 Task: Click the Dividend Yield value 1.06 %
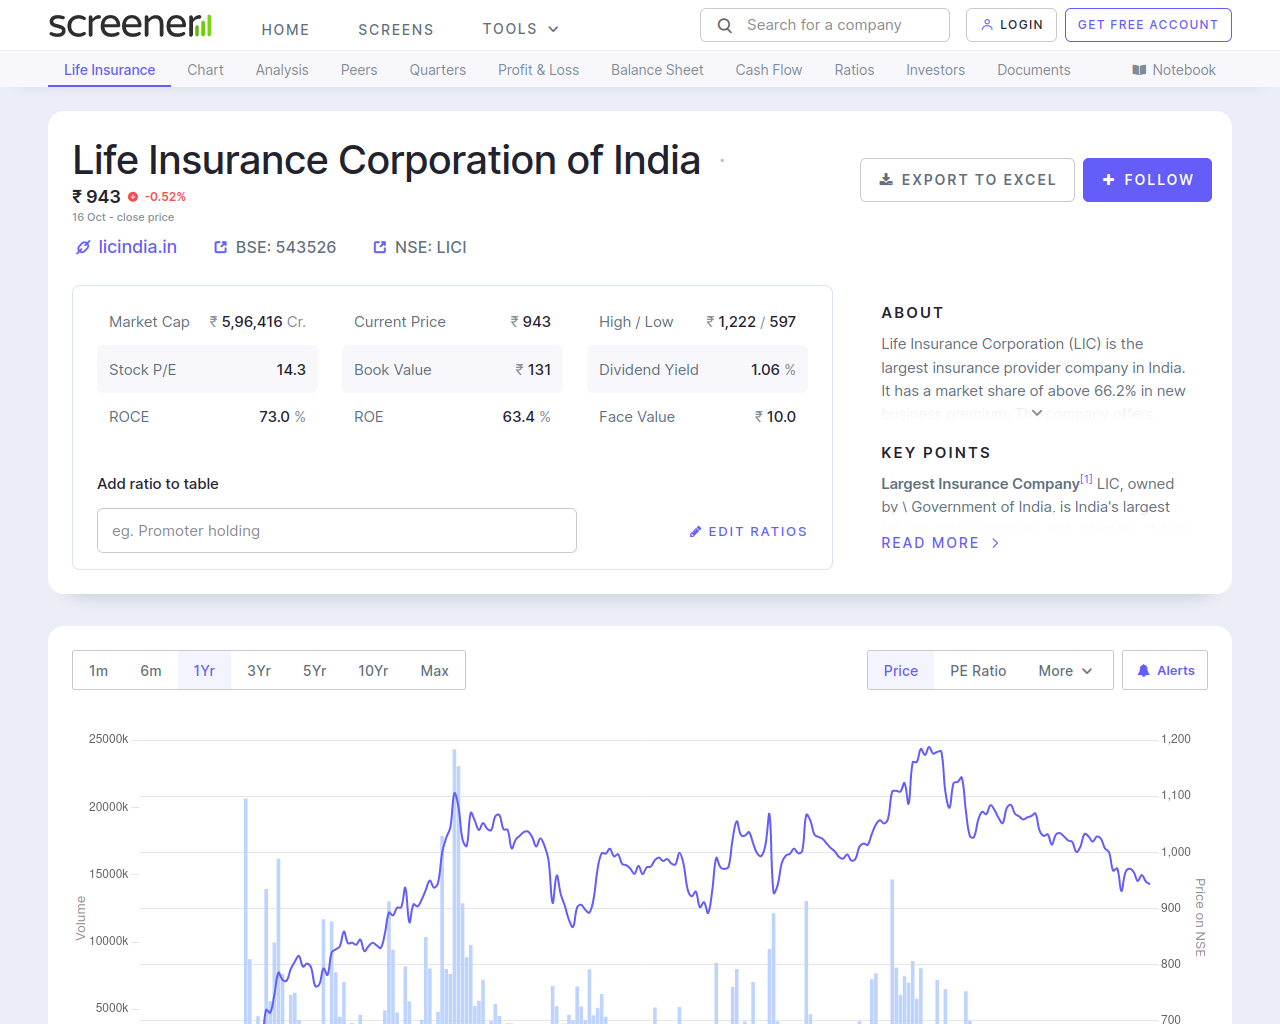(x=773, y=370)
